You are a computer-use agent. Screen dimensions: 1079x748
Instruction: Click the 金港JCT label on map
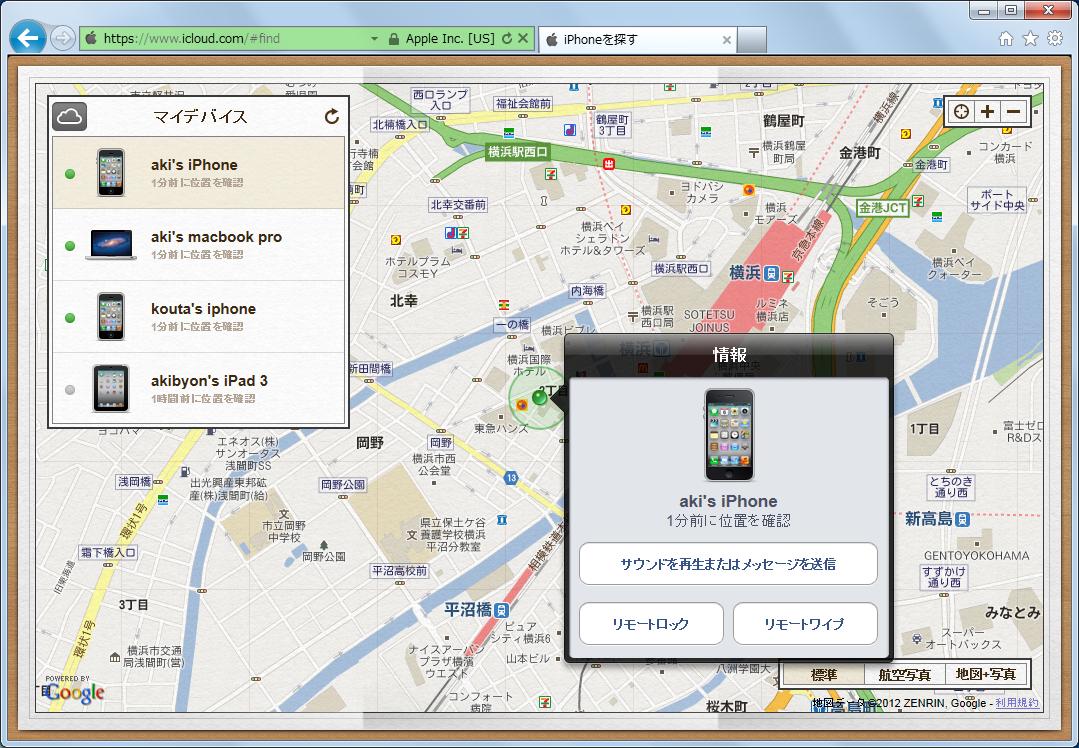883,208
